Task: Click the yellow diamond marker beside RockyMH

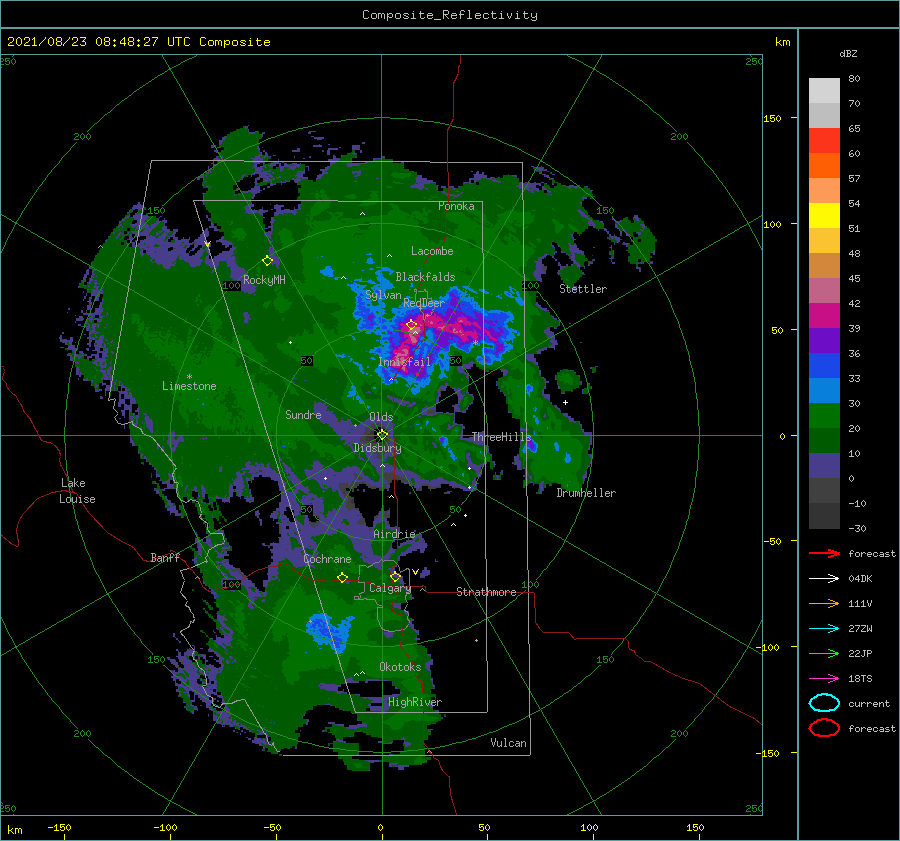Action: [x=267, y=260]
